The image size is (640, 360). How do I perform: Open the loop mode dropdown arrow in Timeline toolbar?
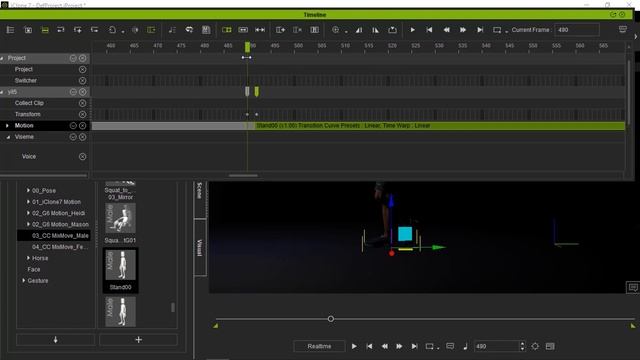click(507, 31)
